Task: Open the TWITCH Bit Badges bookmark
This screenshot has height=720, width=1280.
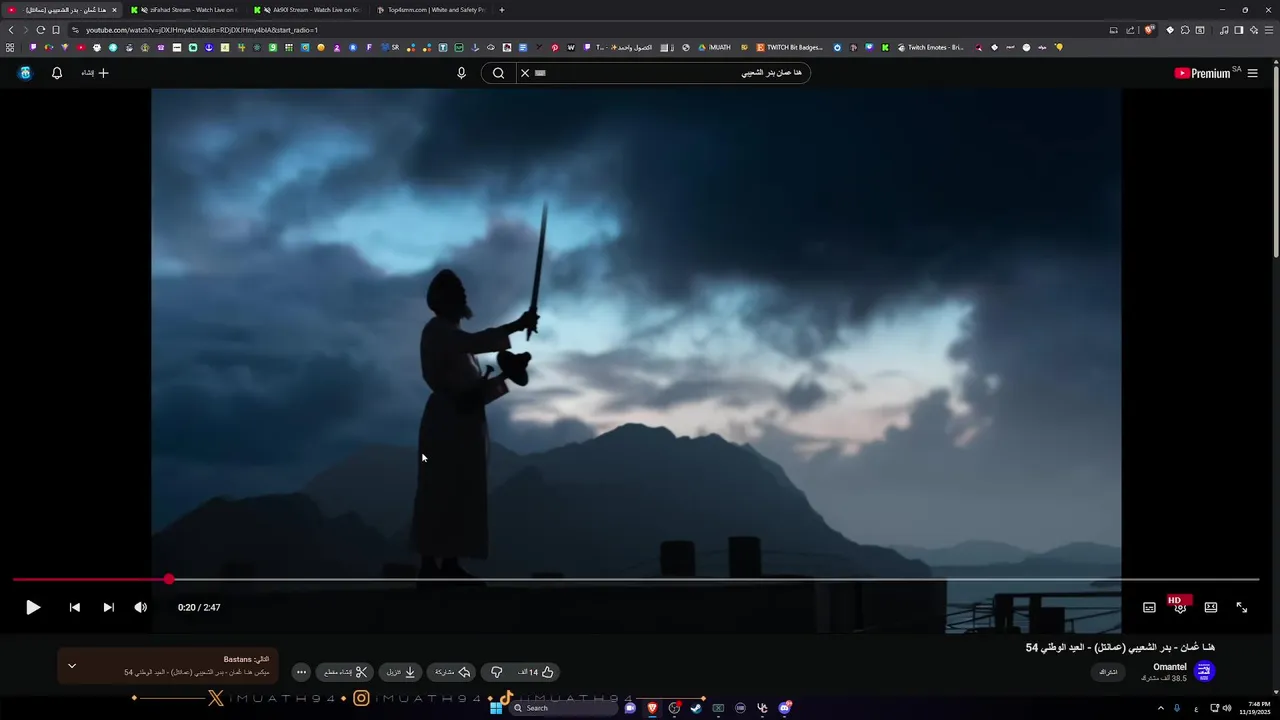Action: [x=790, y=47]
